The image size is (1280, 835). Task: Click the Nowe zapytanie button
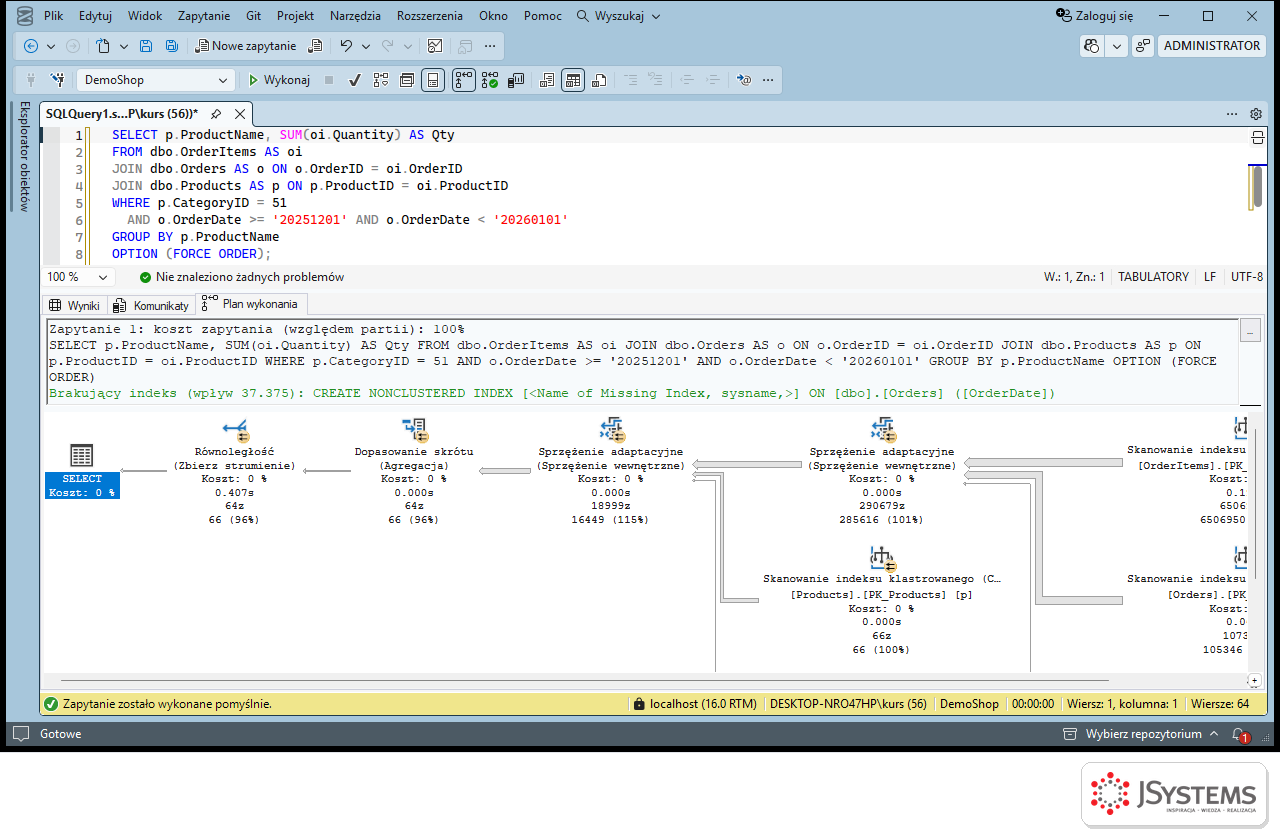click(246, 46)
